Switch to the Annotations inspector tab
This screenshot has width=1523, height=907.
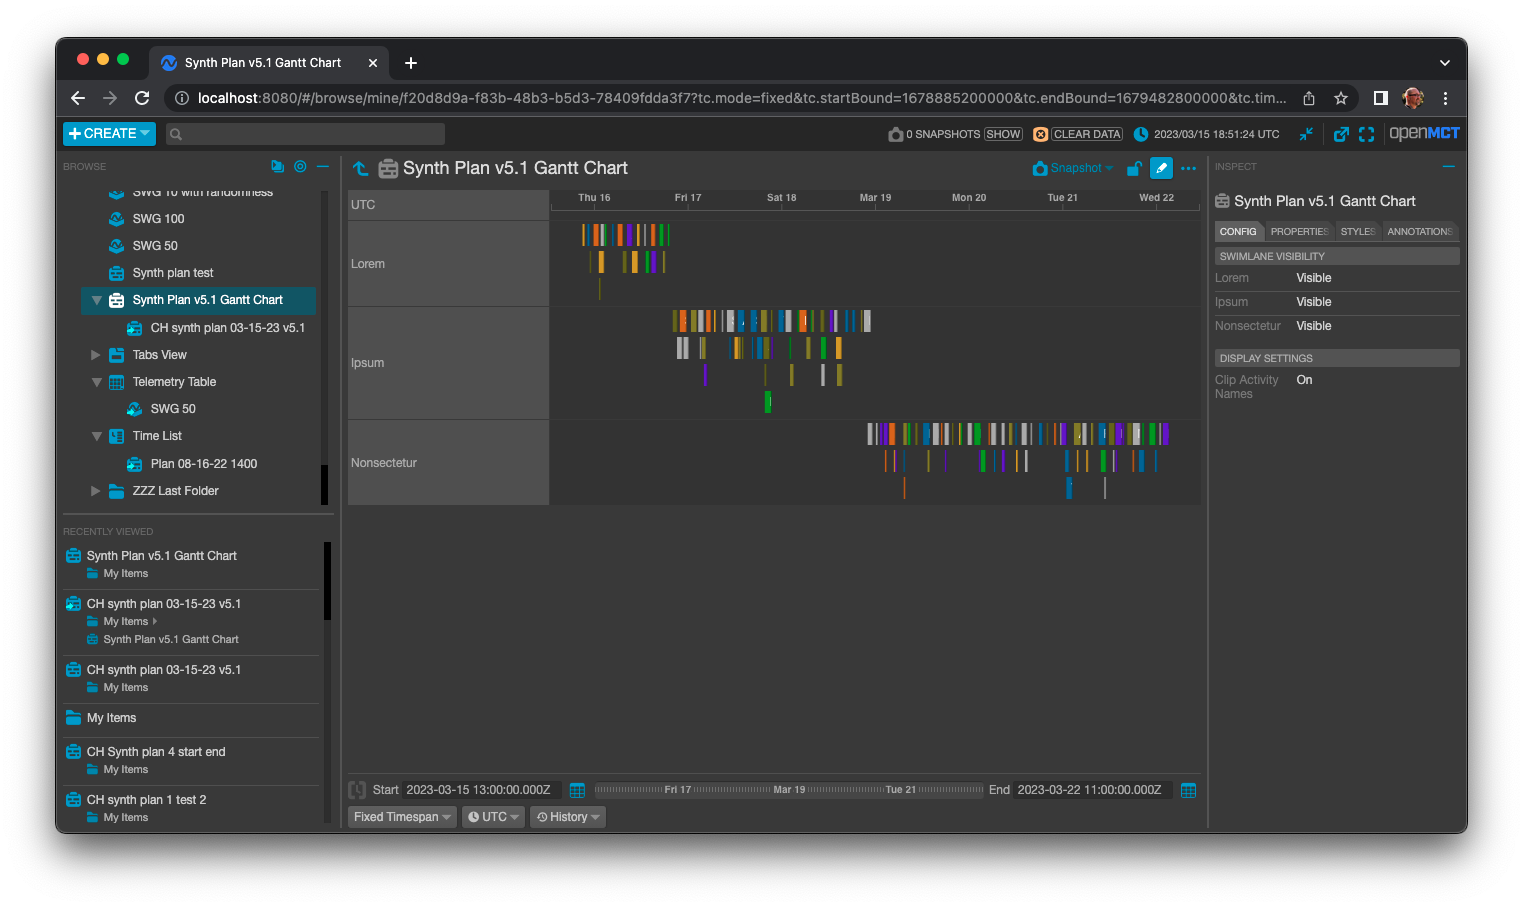click(x=1419, y=231)
